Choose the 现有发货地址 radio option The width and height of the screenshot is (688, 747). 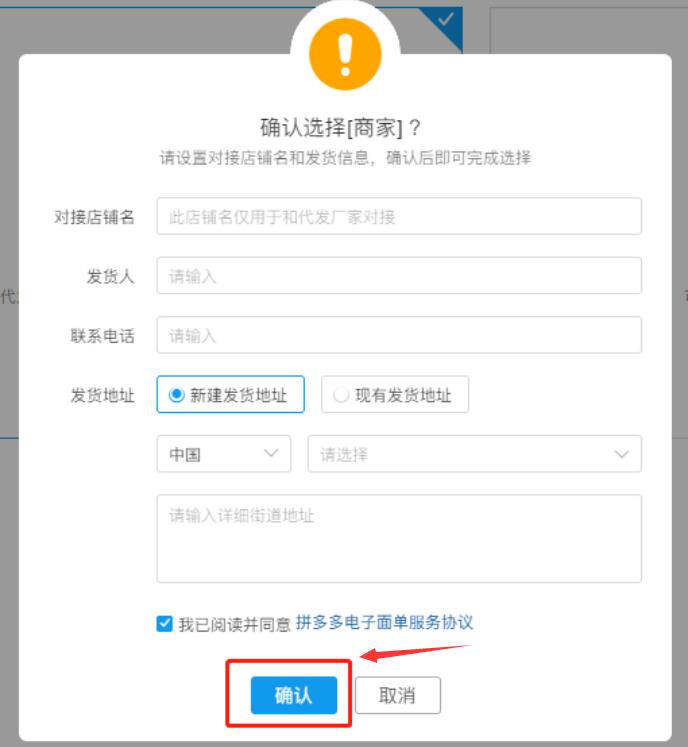(341, 395)
